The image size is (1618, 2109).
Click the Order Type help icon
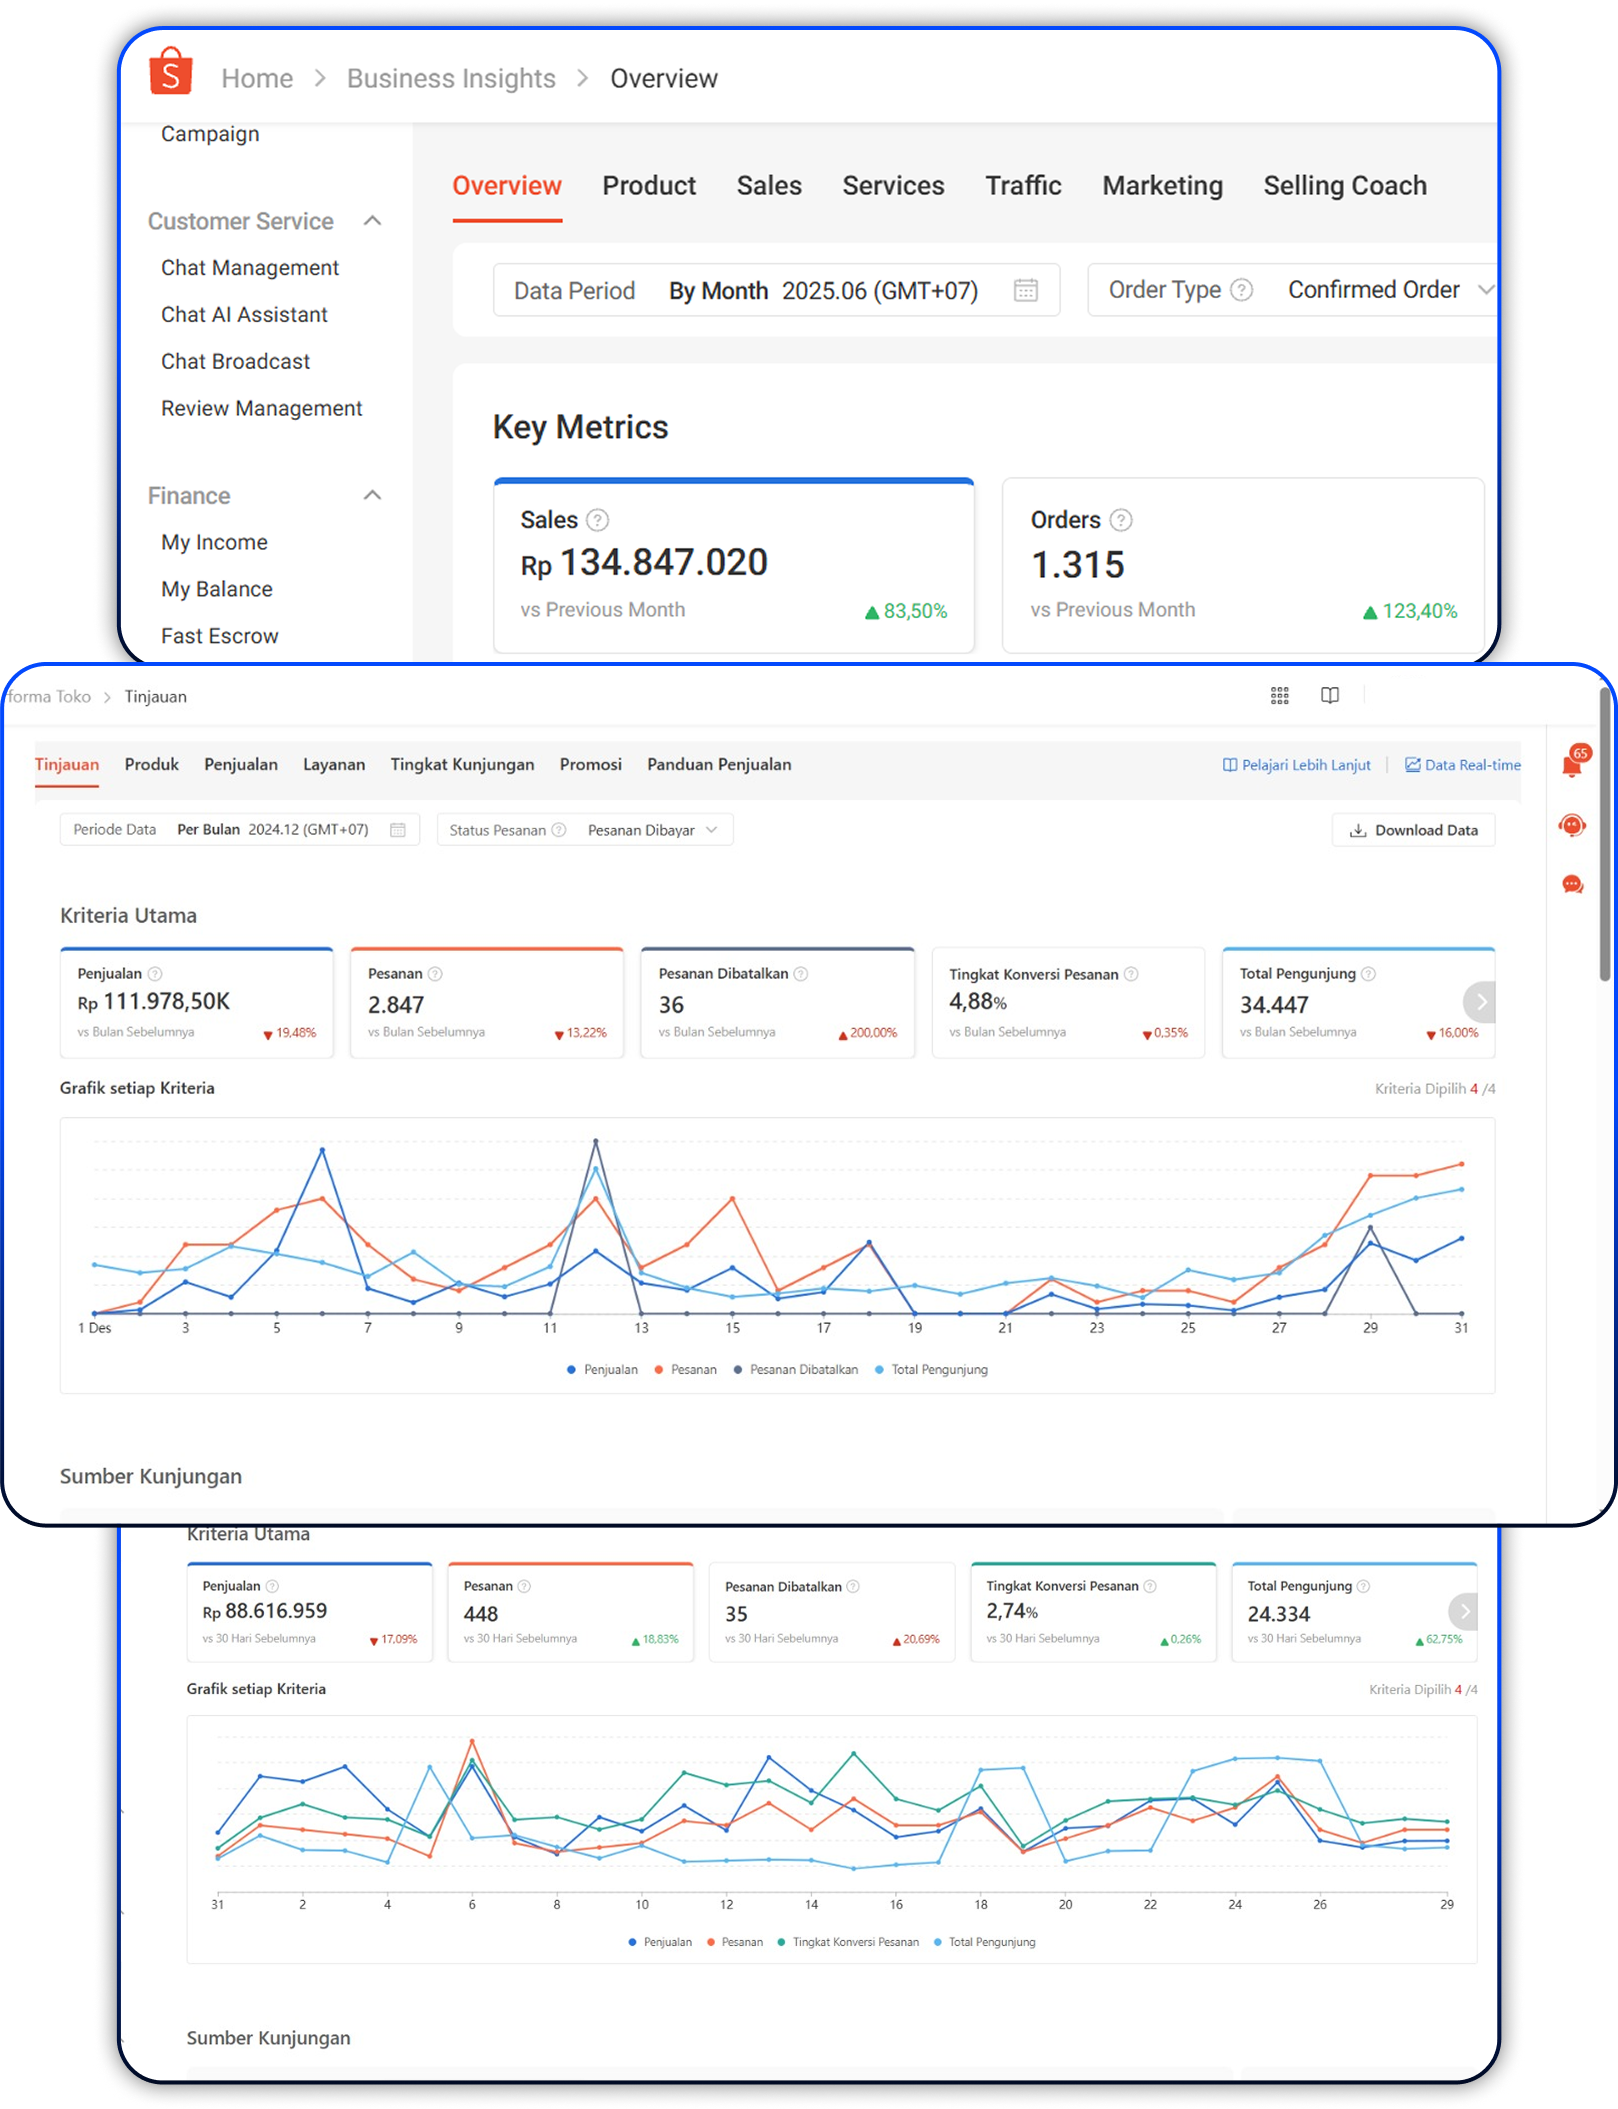pos(1241,290)
